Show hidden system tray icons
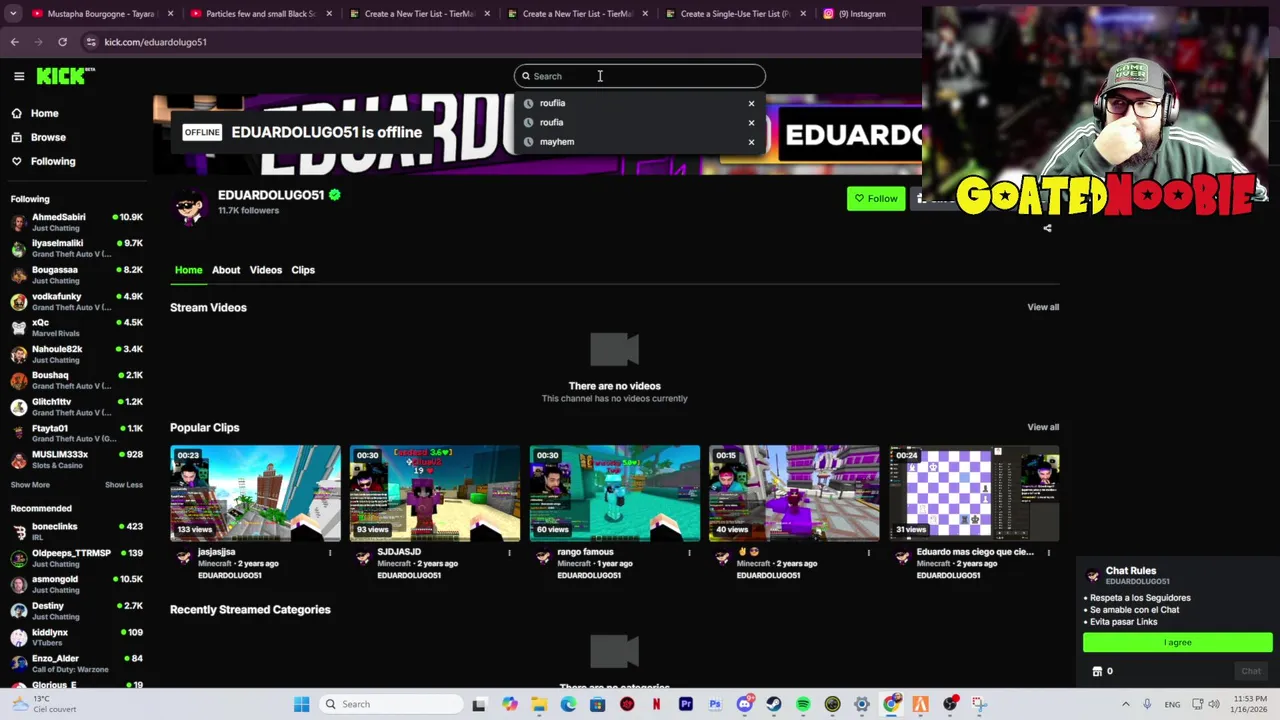The image size is (1280, 720). (x=1125, y=704)
